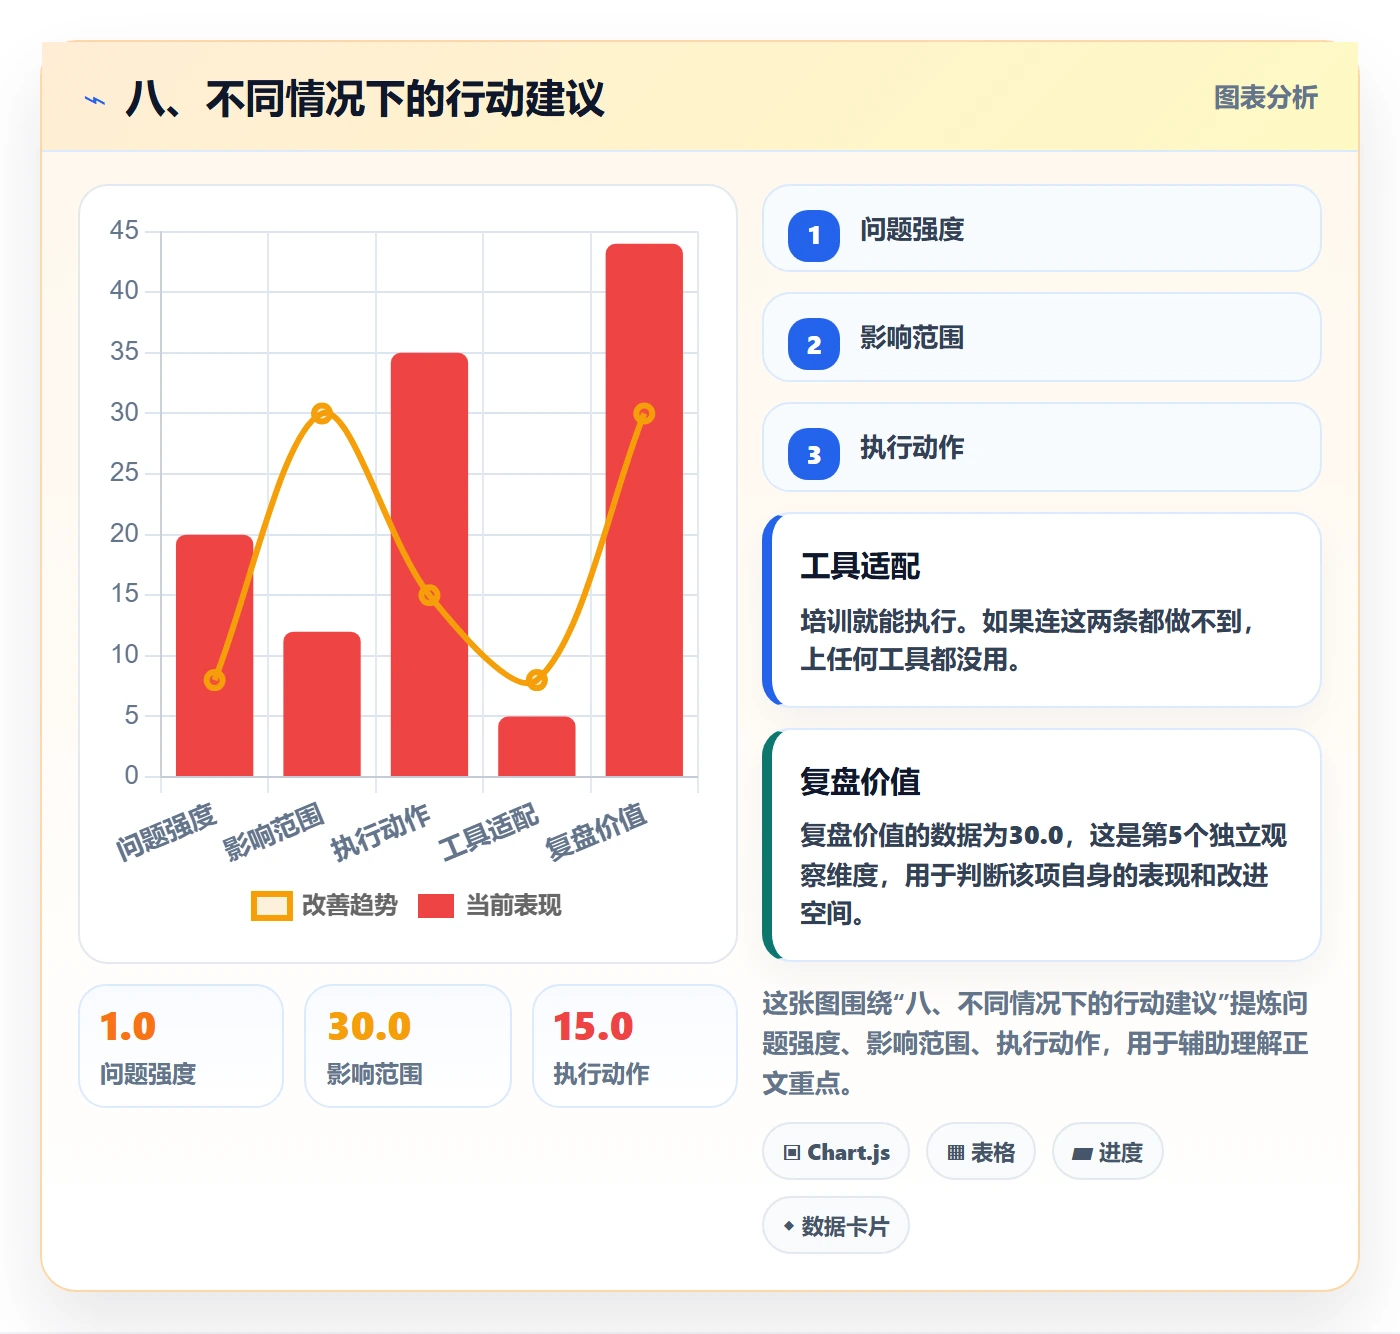Click the red bar for 问题强度

(215, 655)
